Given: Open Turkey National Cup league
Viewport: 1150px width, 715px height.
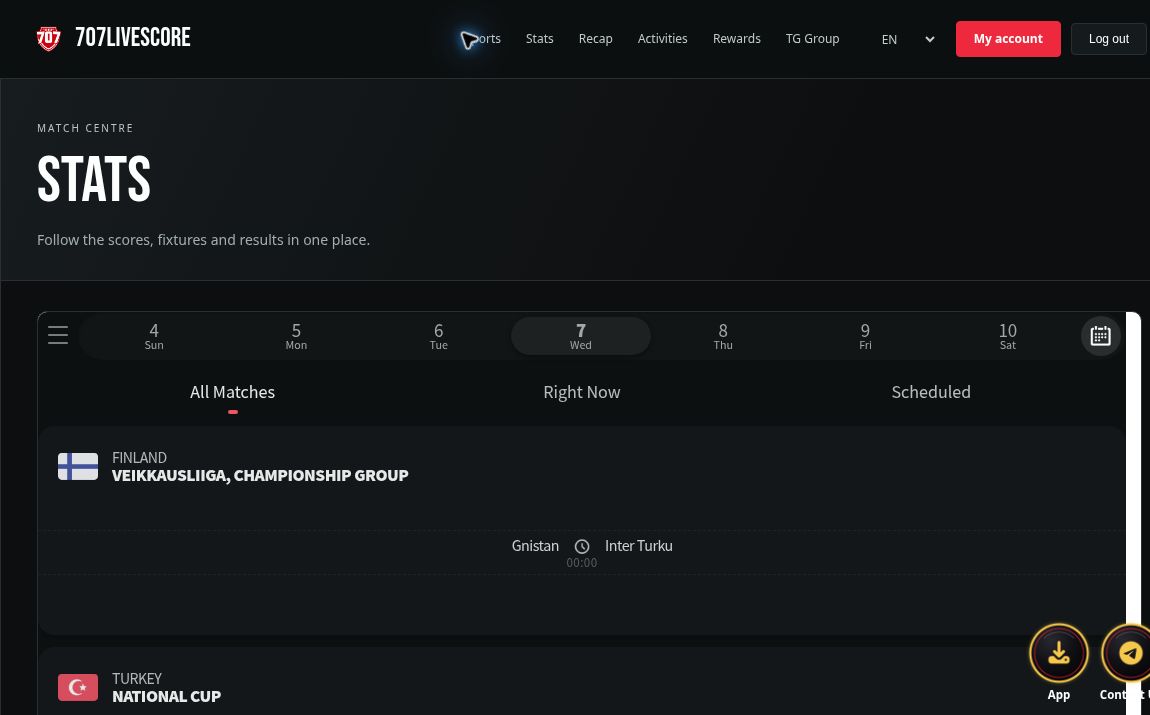Looking at the screenshot, I should (166, 696).
